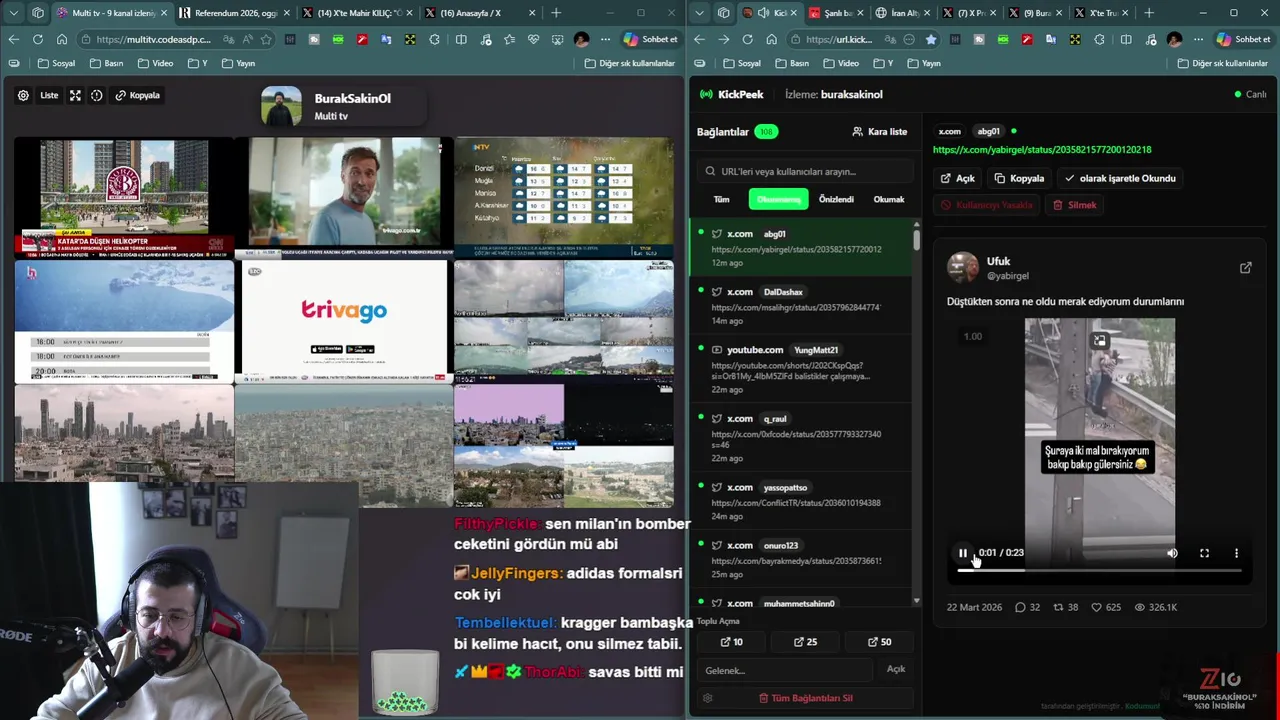Mark link as read with Okundu button
The image size is (1280, 720).
click(x=1119, y=178)
